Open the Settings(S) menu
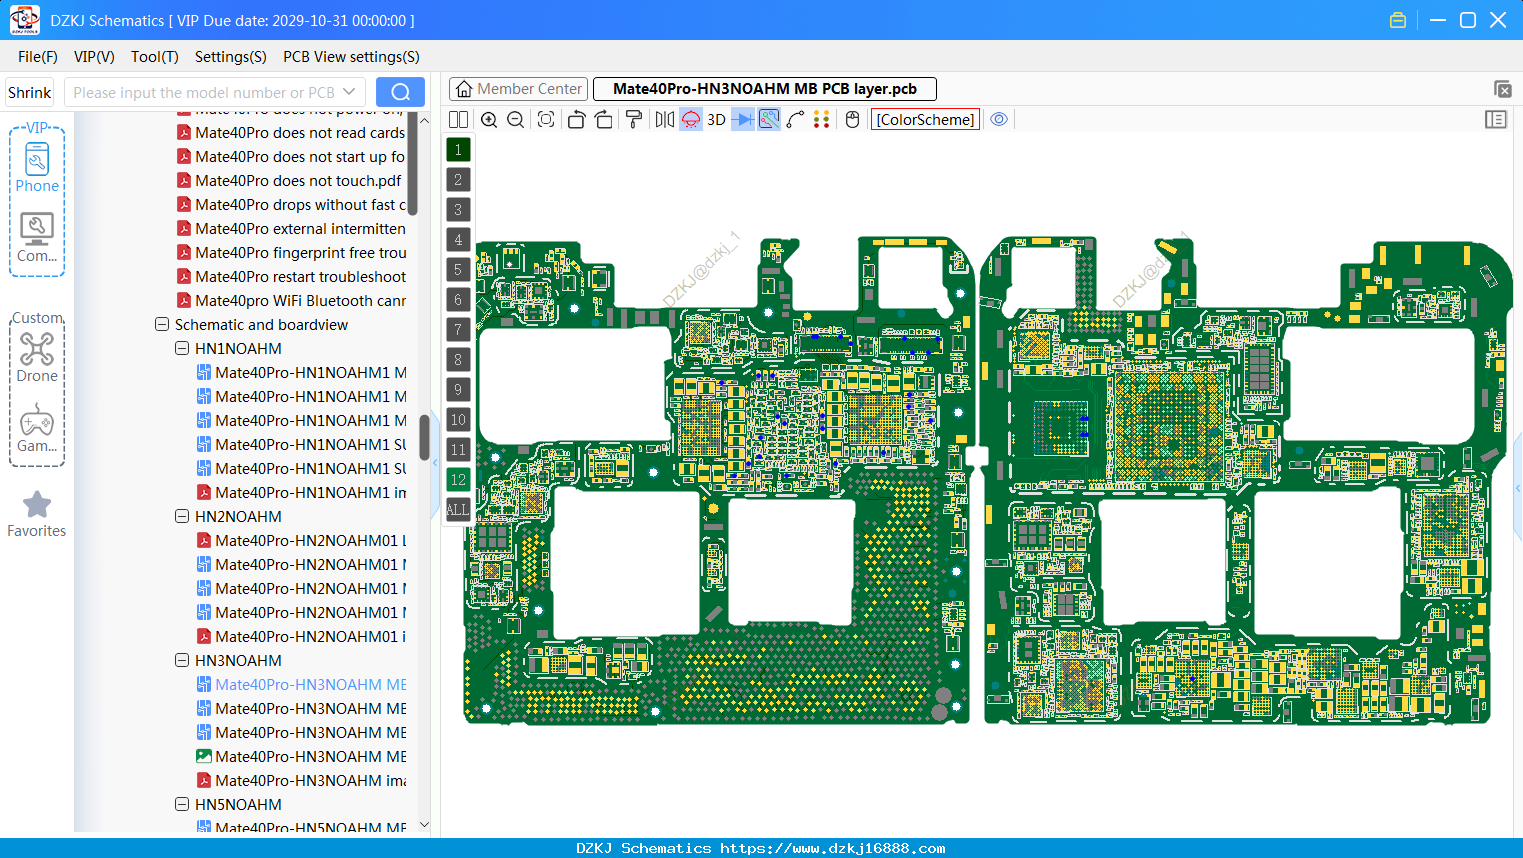Image resolution: width=1523 pixels, height=858 pixels. click(231, 57)
